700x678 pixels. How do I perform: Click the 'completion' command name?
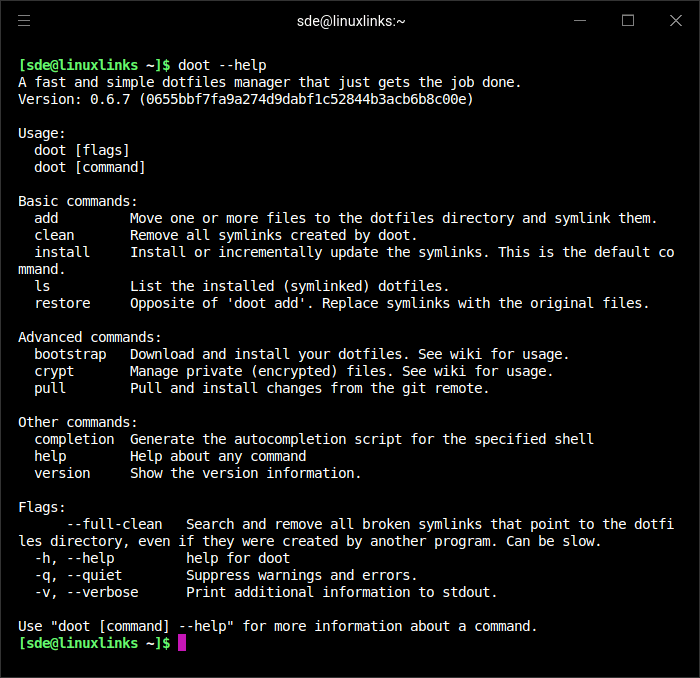point(74,439)
